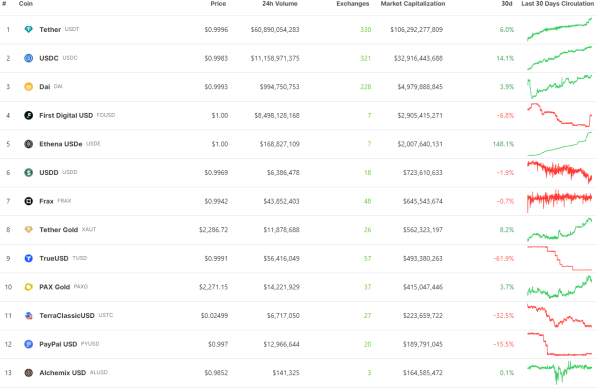The image size is (600, 388).
Task: Click TerraClassicUSD price $0.02499
Action: click(214, 316)
